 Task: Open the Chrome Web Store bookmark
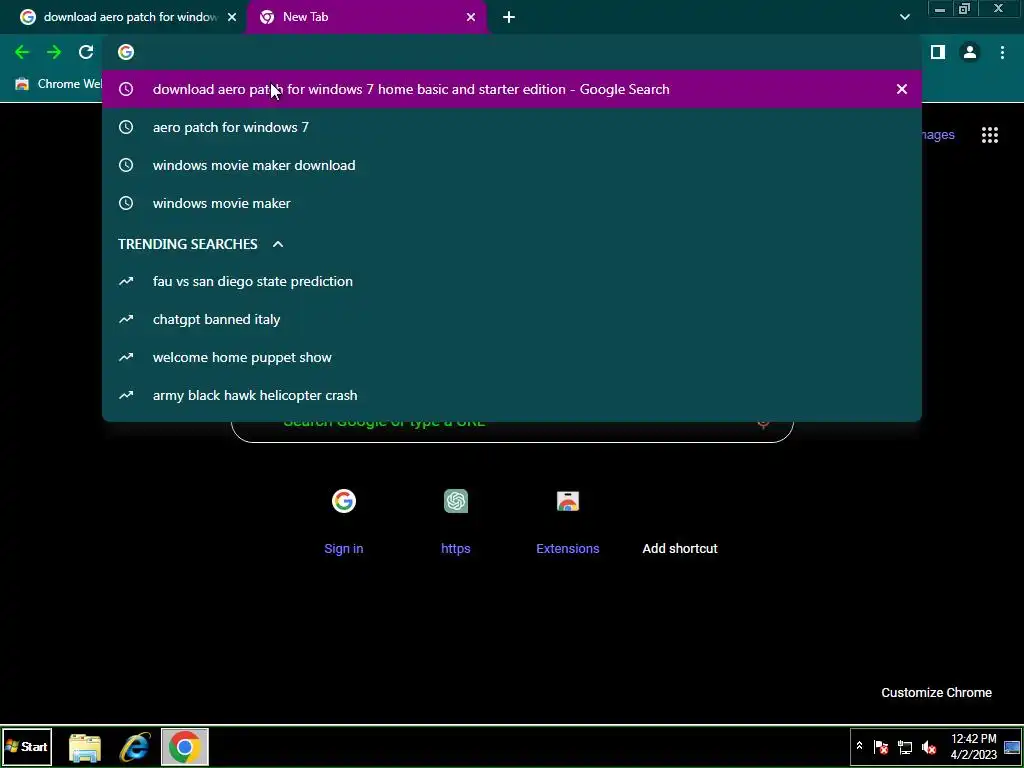(59, 84)
